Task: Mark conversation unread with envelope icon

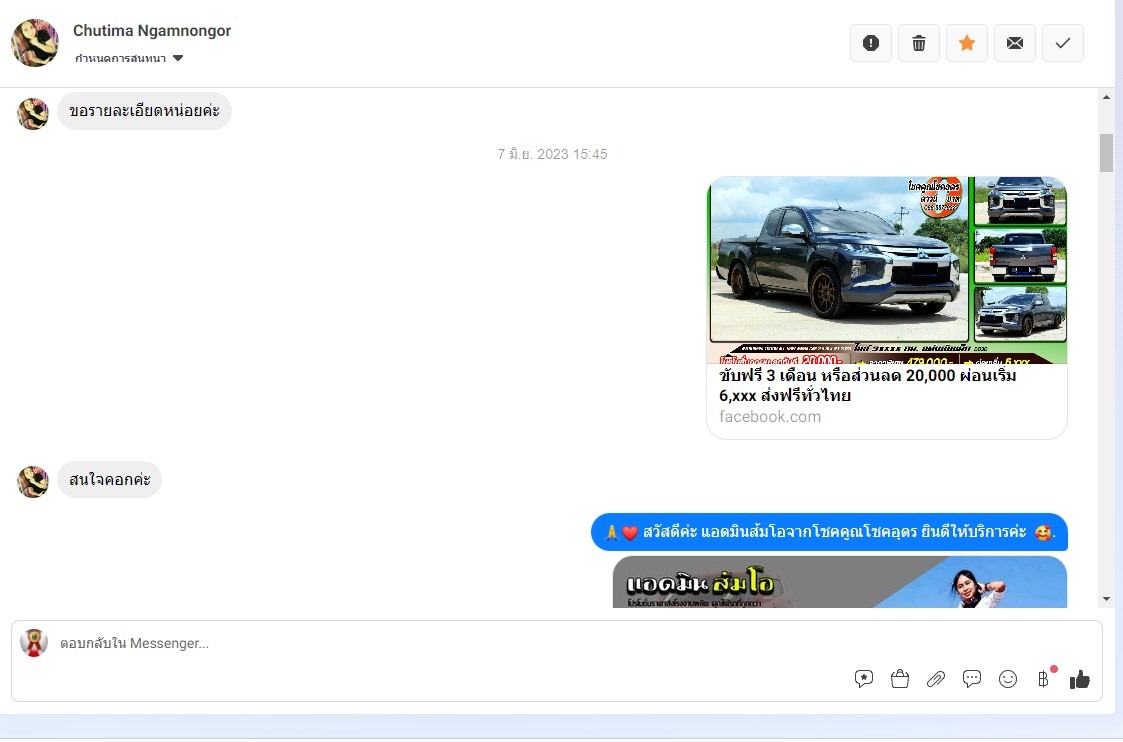Action: [x=1015, y=43]
